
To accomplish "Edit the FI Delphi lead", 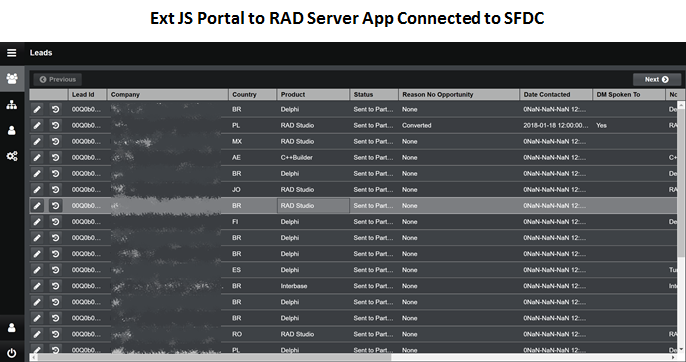I will pyautogui.click(x=37, y=222).
